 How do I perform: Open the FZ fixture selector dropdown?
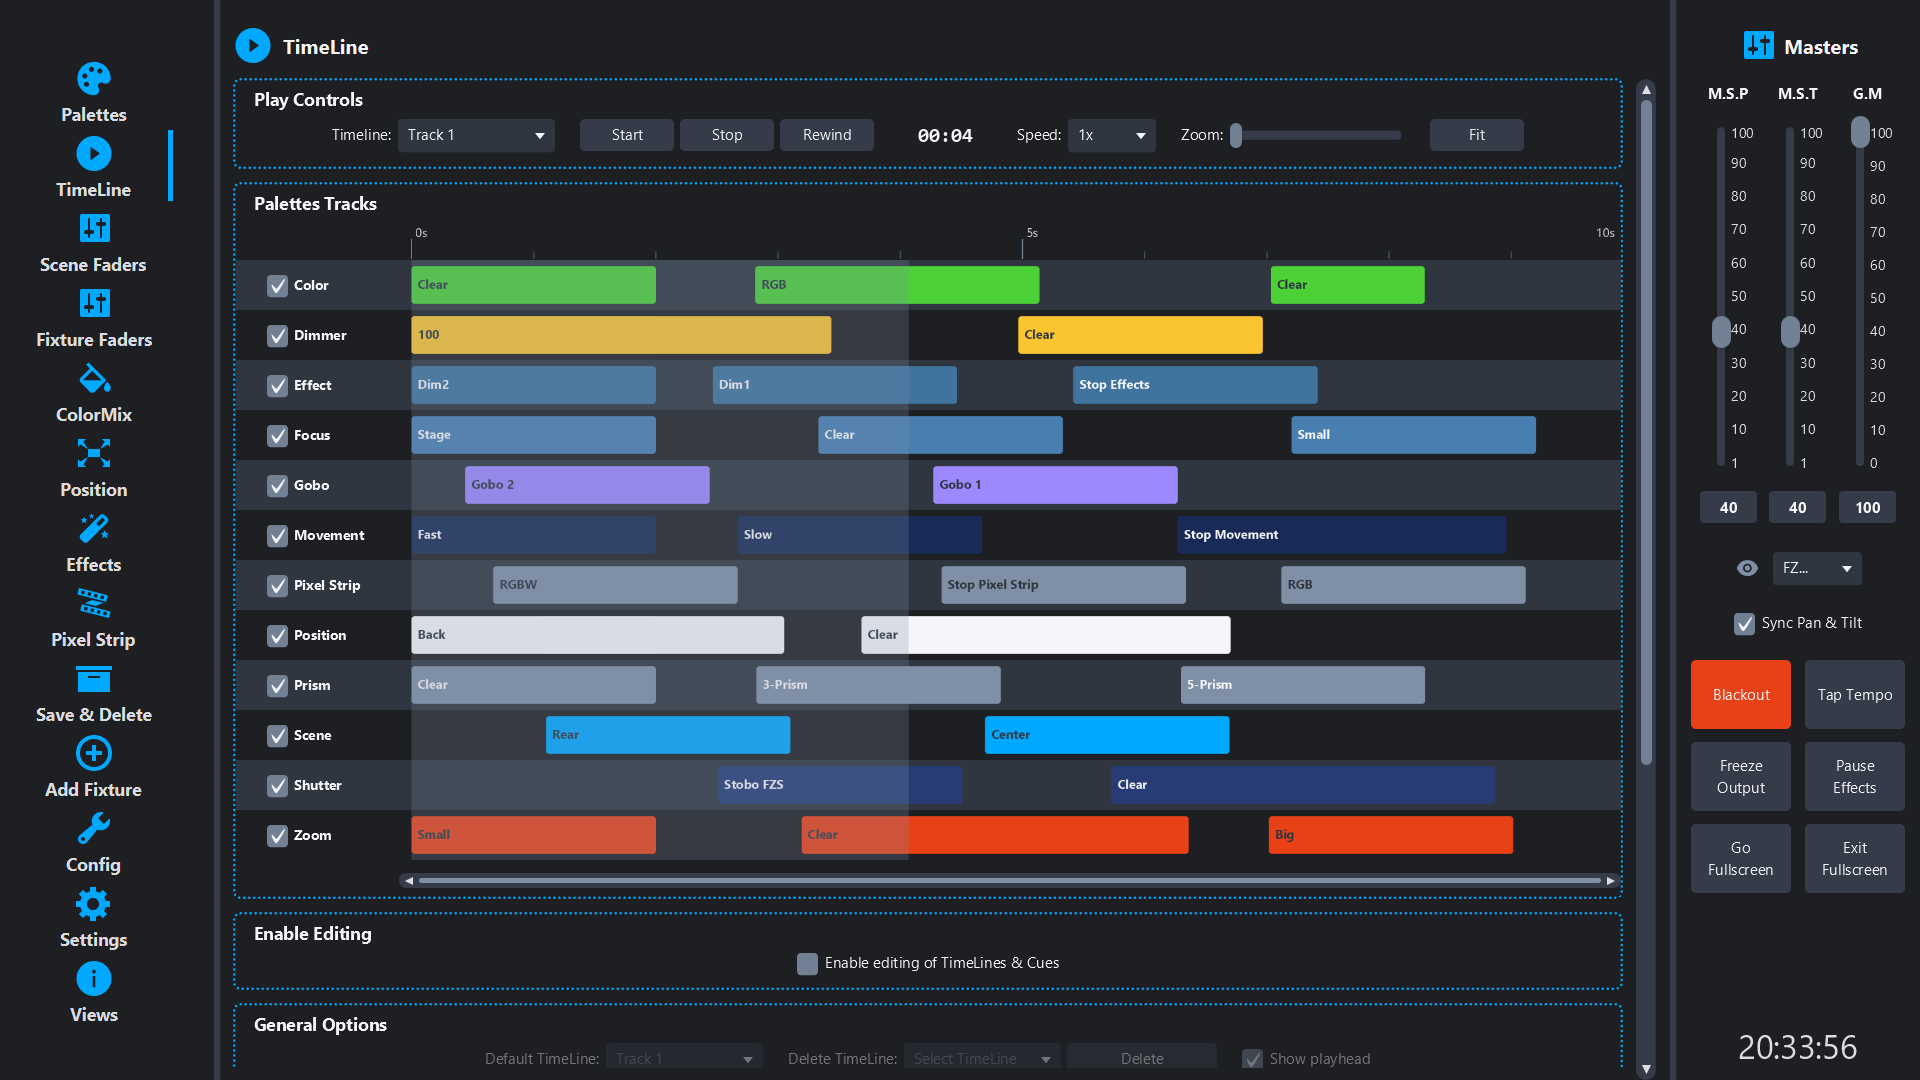coord(1816,568)
